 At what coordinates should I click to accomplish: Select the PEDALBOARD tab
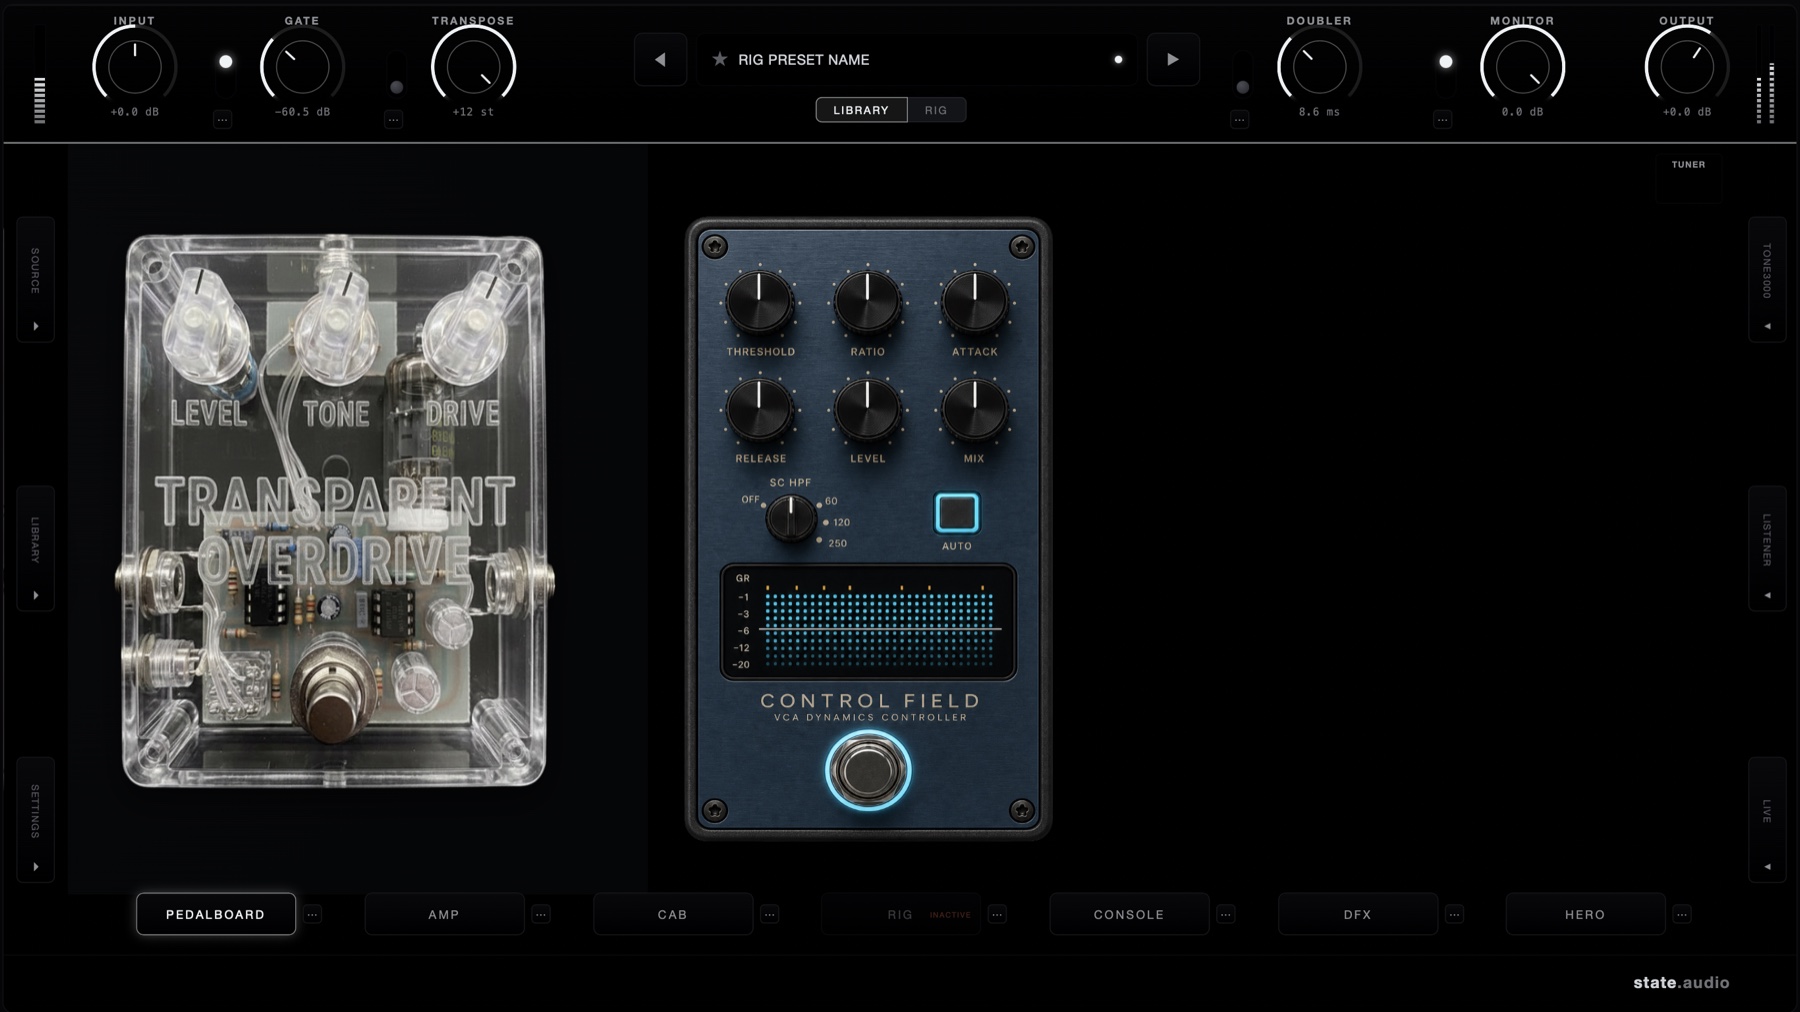(x=216, y=914)
